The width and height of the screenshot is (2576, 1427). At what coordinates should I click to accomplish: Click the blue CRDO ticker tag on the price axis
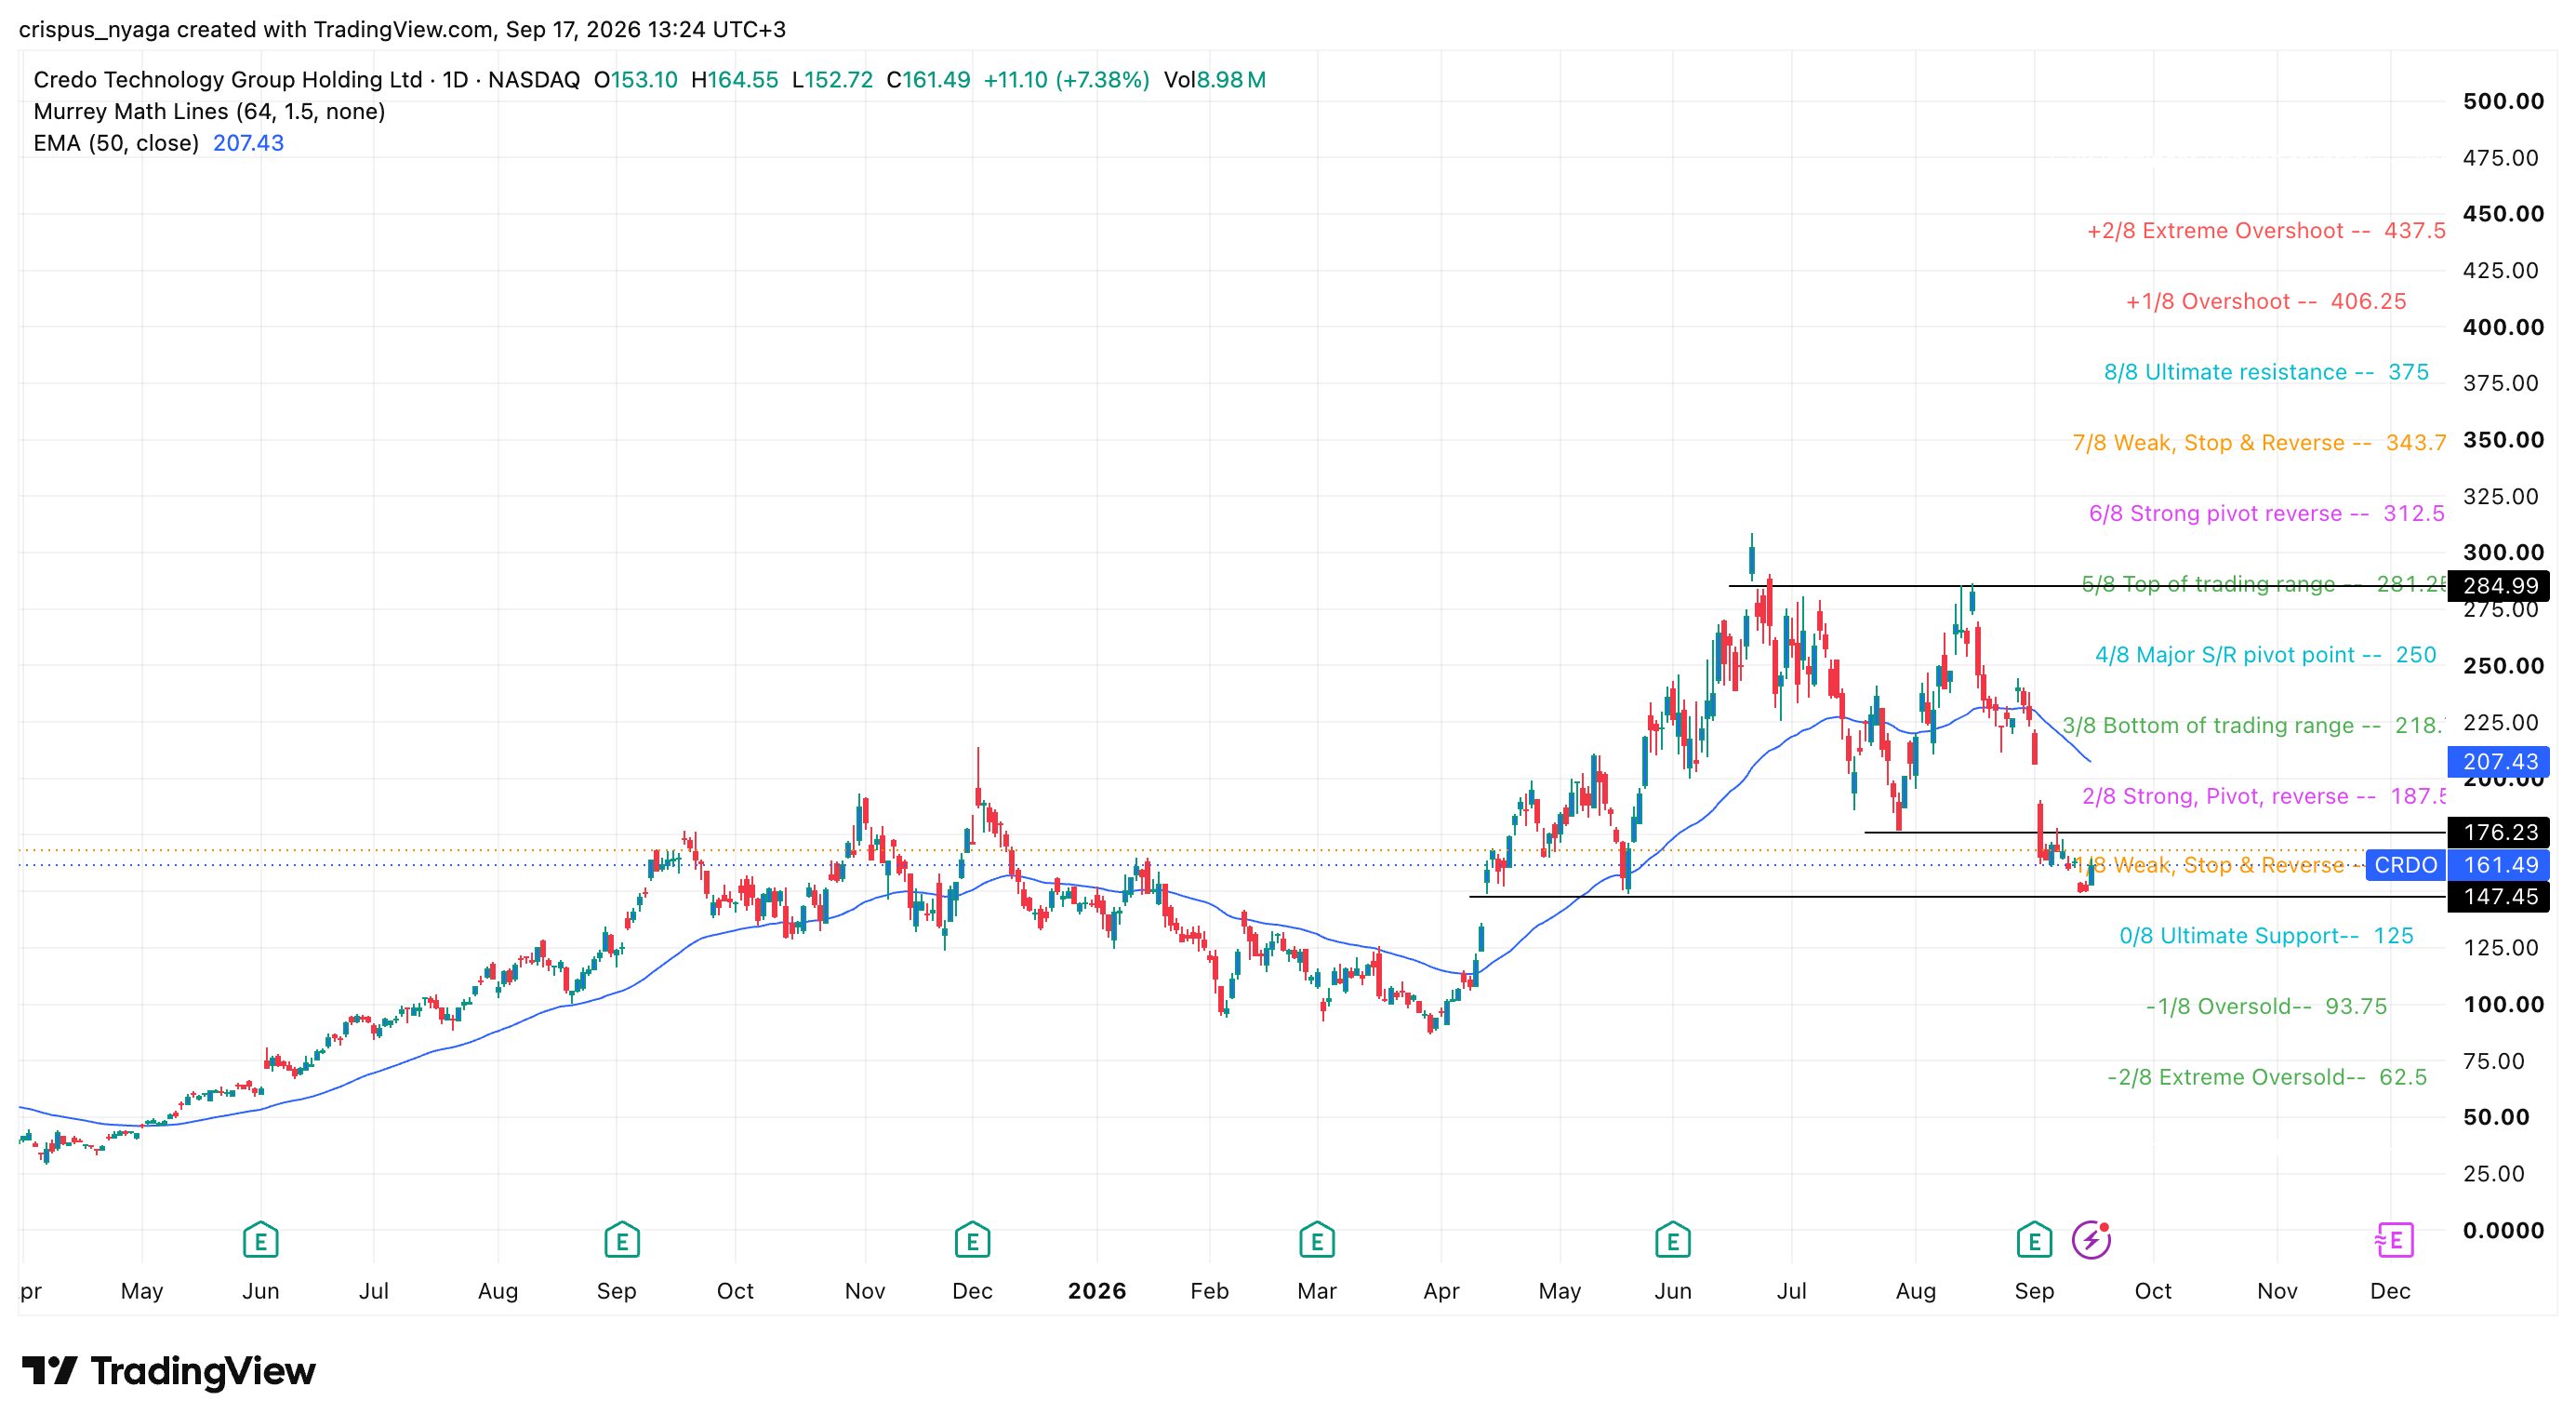2405,865
